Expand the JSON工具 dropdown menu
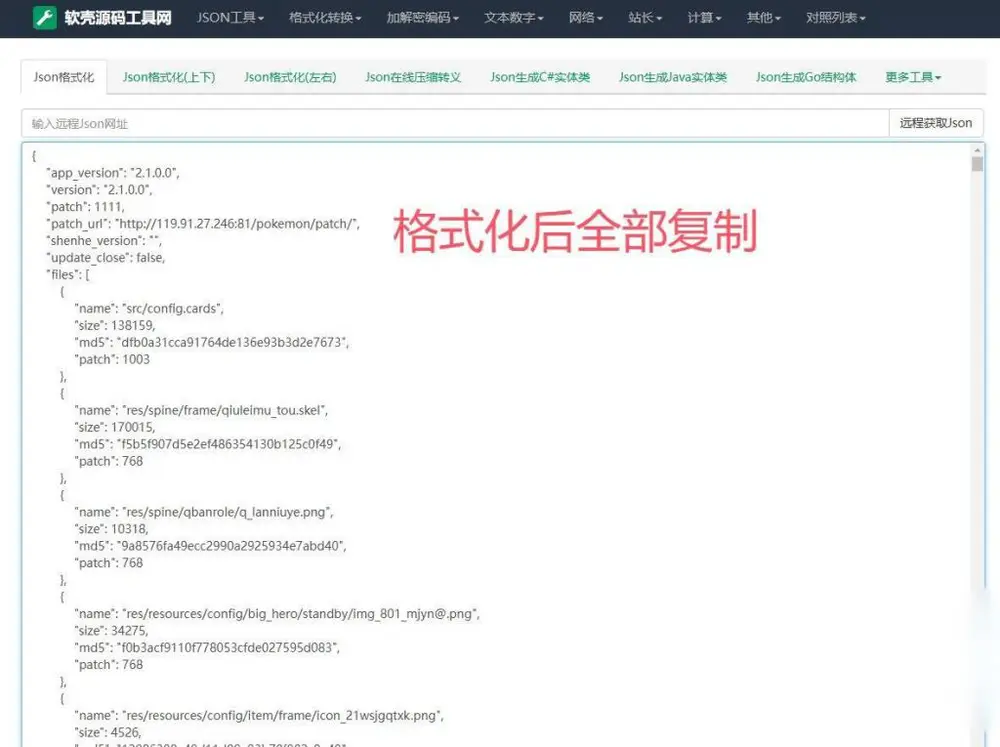The width and height of the screenshot is (1000, 747). [230, 18]
